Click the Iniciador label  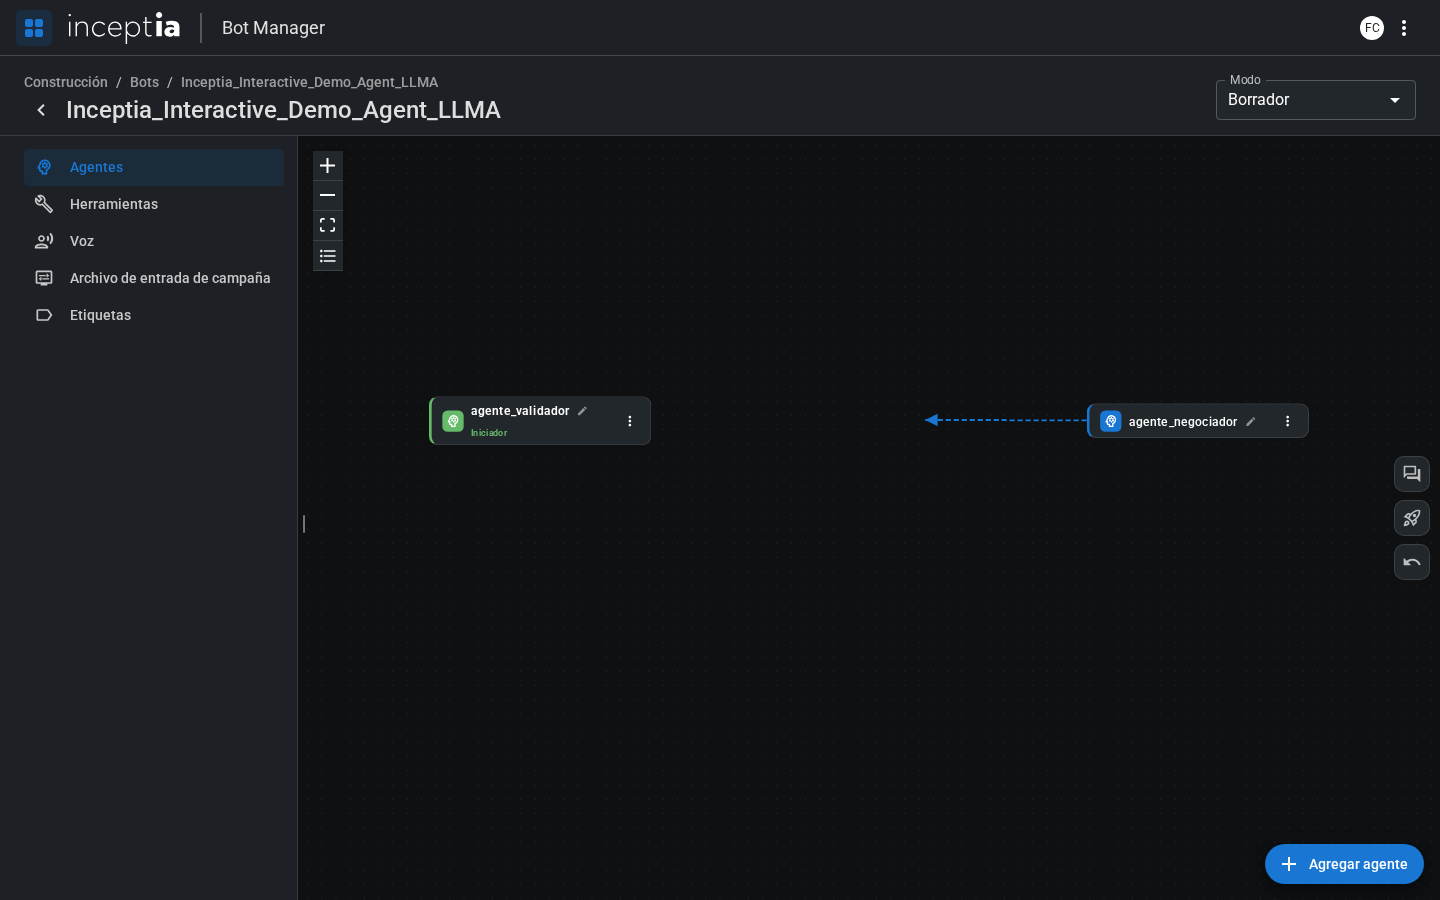(489, 433)
